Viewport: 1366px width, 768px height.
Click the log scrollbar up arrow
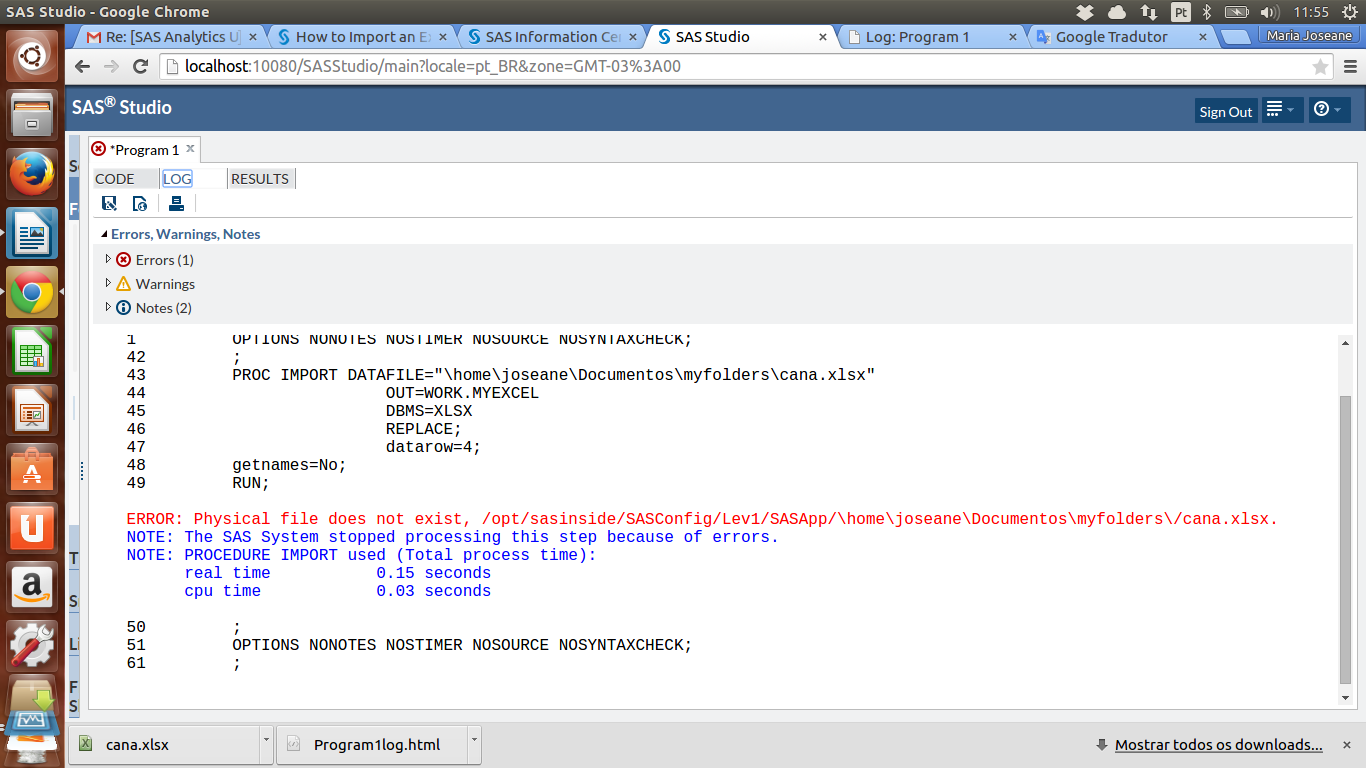pos(1346,344)
